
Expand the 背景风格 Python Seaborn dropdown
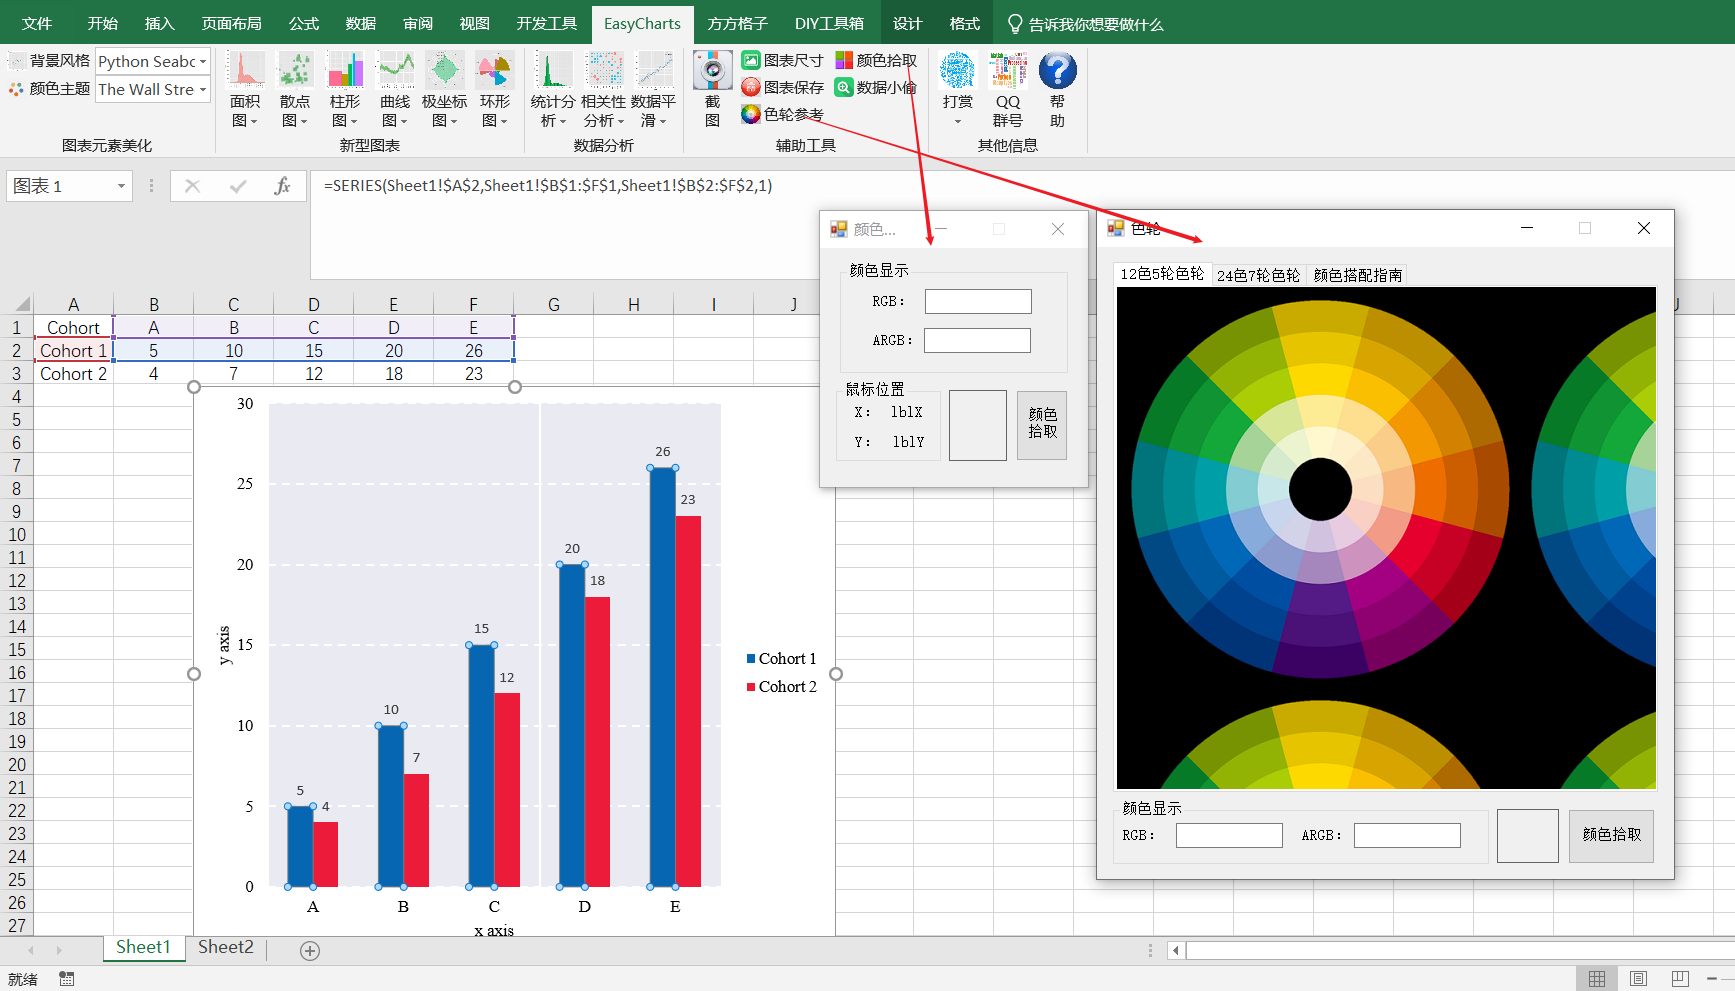(x=203, y=62)
